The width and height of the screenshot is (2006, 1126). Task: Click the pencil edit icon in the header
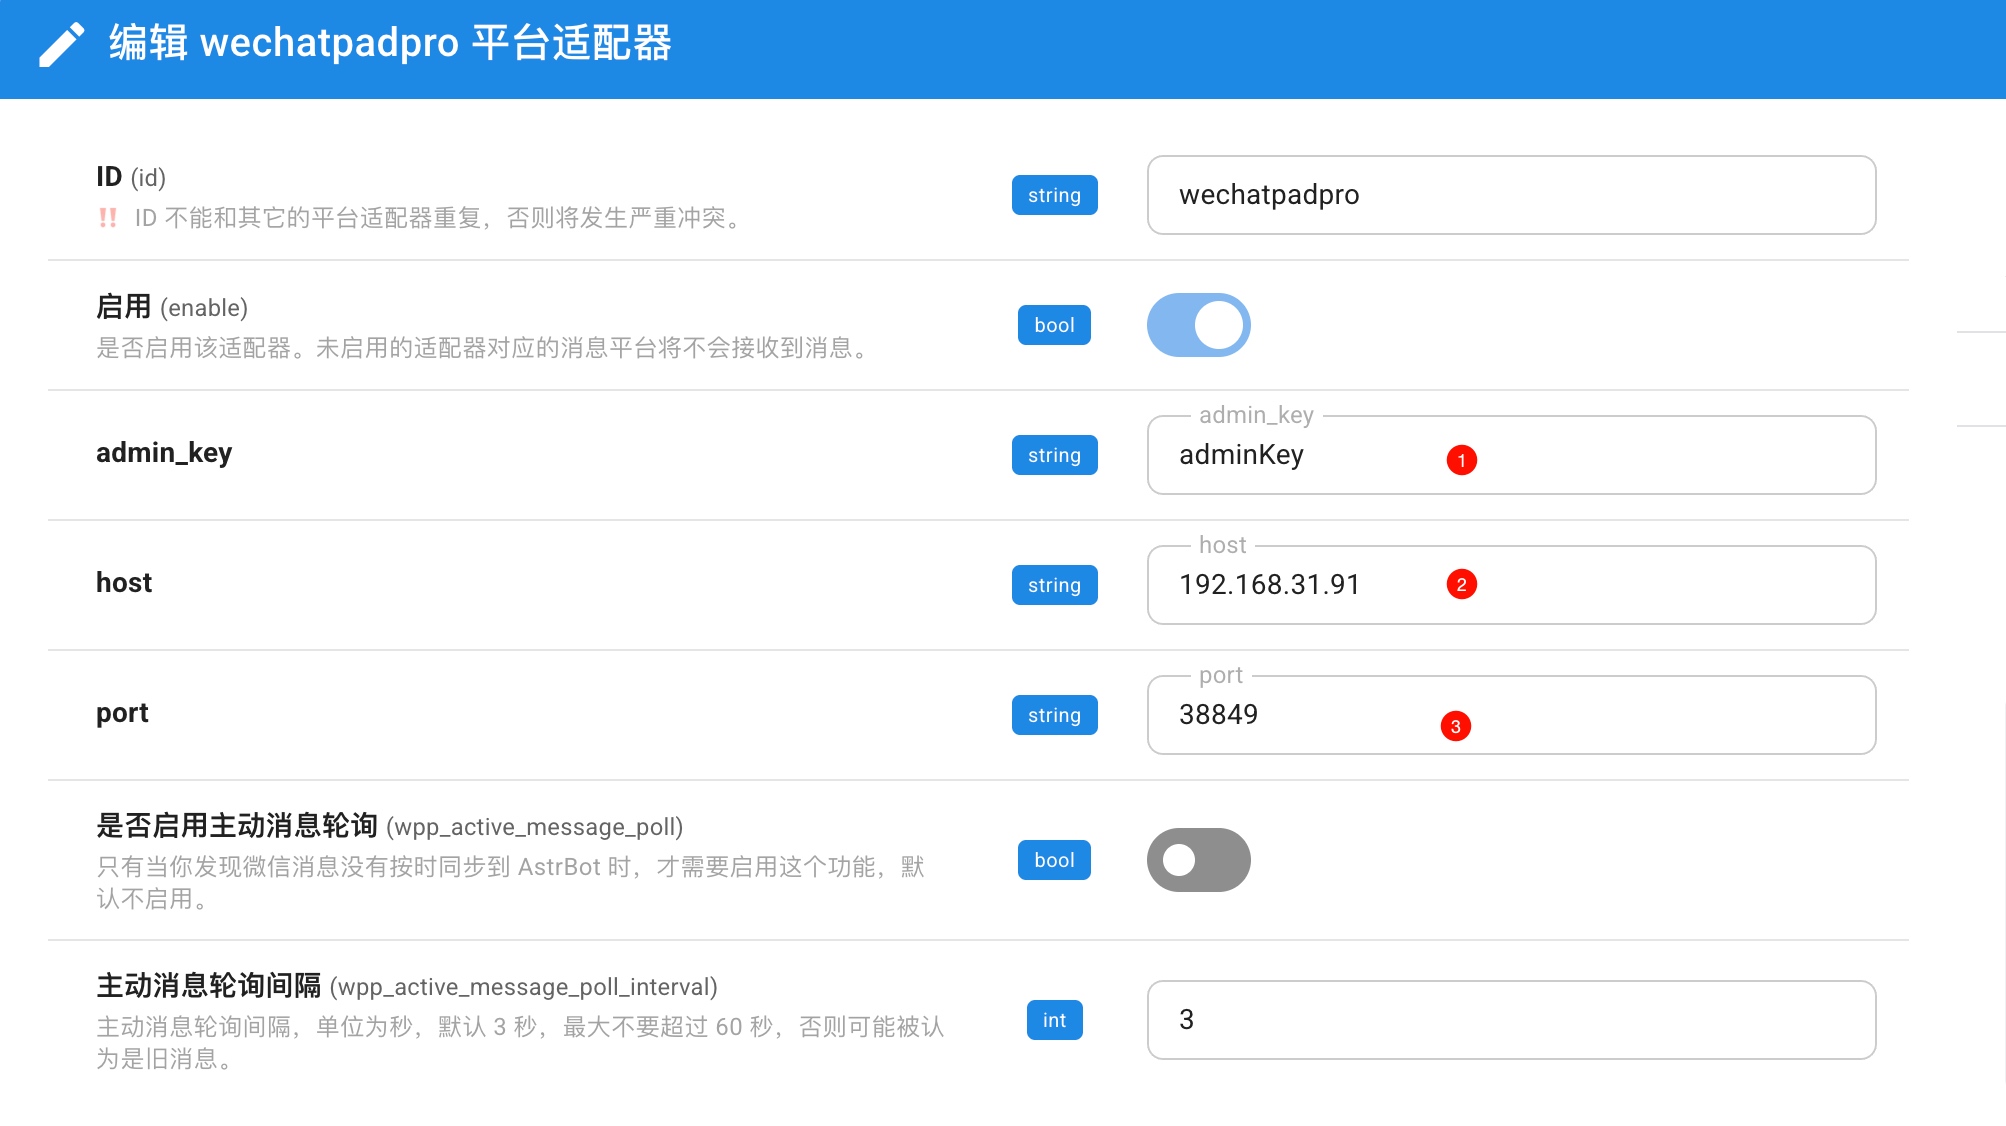(59, 44)
